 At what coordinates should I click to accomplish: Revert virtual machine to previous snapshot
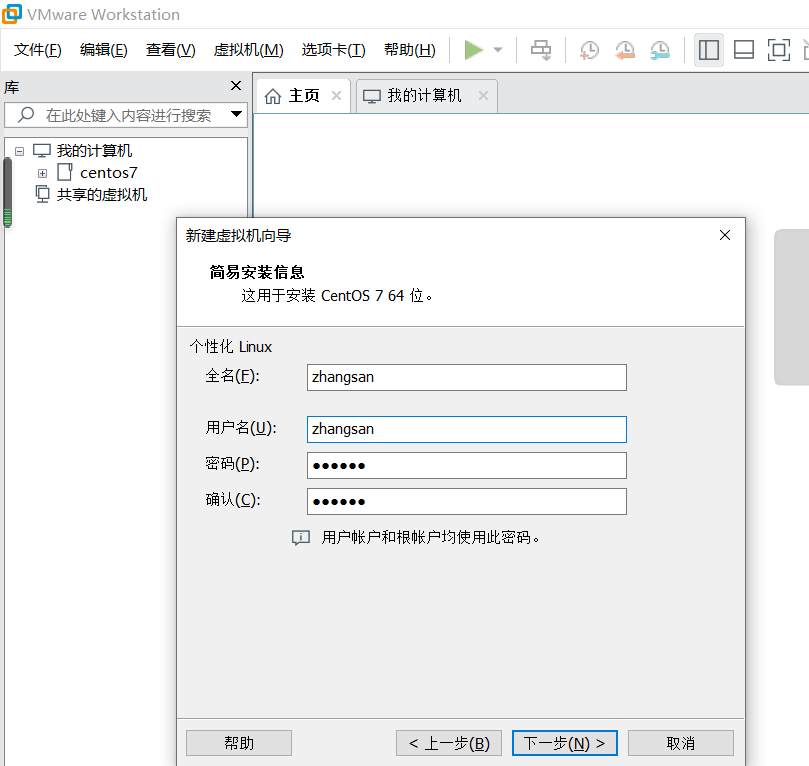click(x=625, y=50)
